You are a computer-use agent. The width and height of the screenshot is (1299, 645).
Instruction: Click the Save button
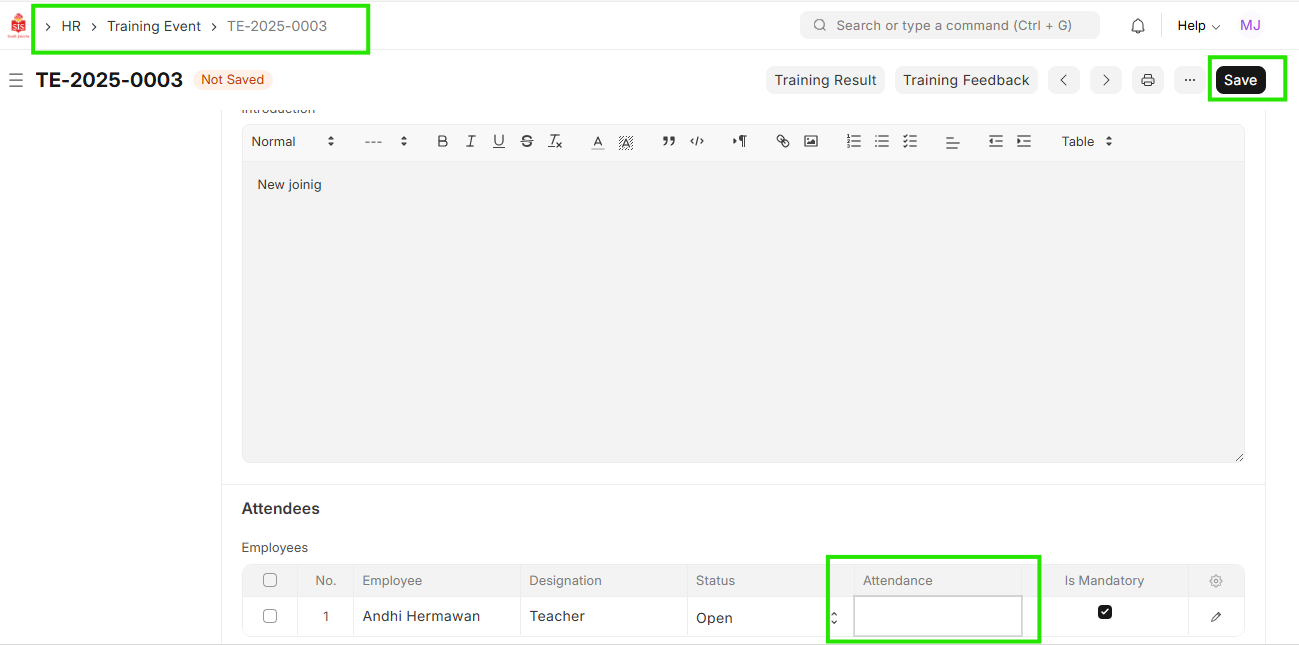(x=1240, y=80)
